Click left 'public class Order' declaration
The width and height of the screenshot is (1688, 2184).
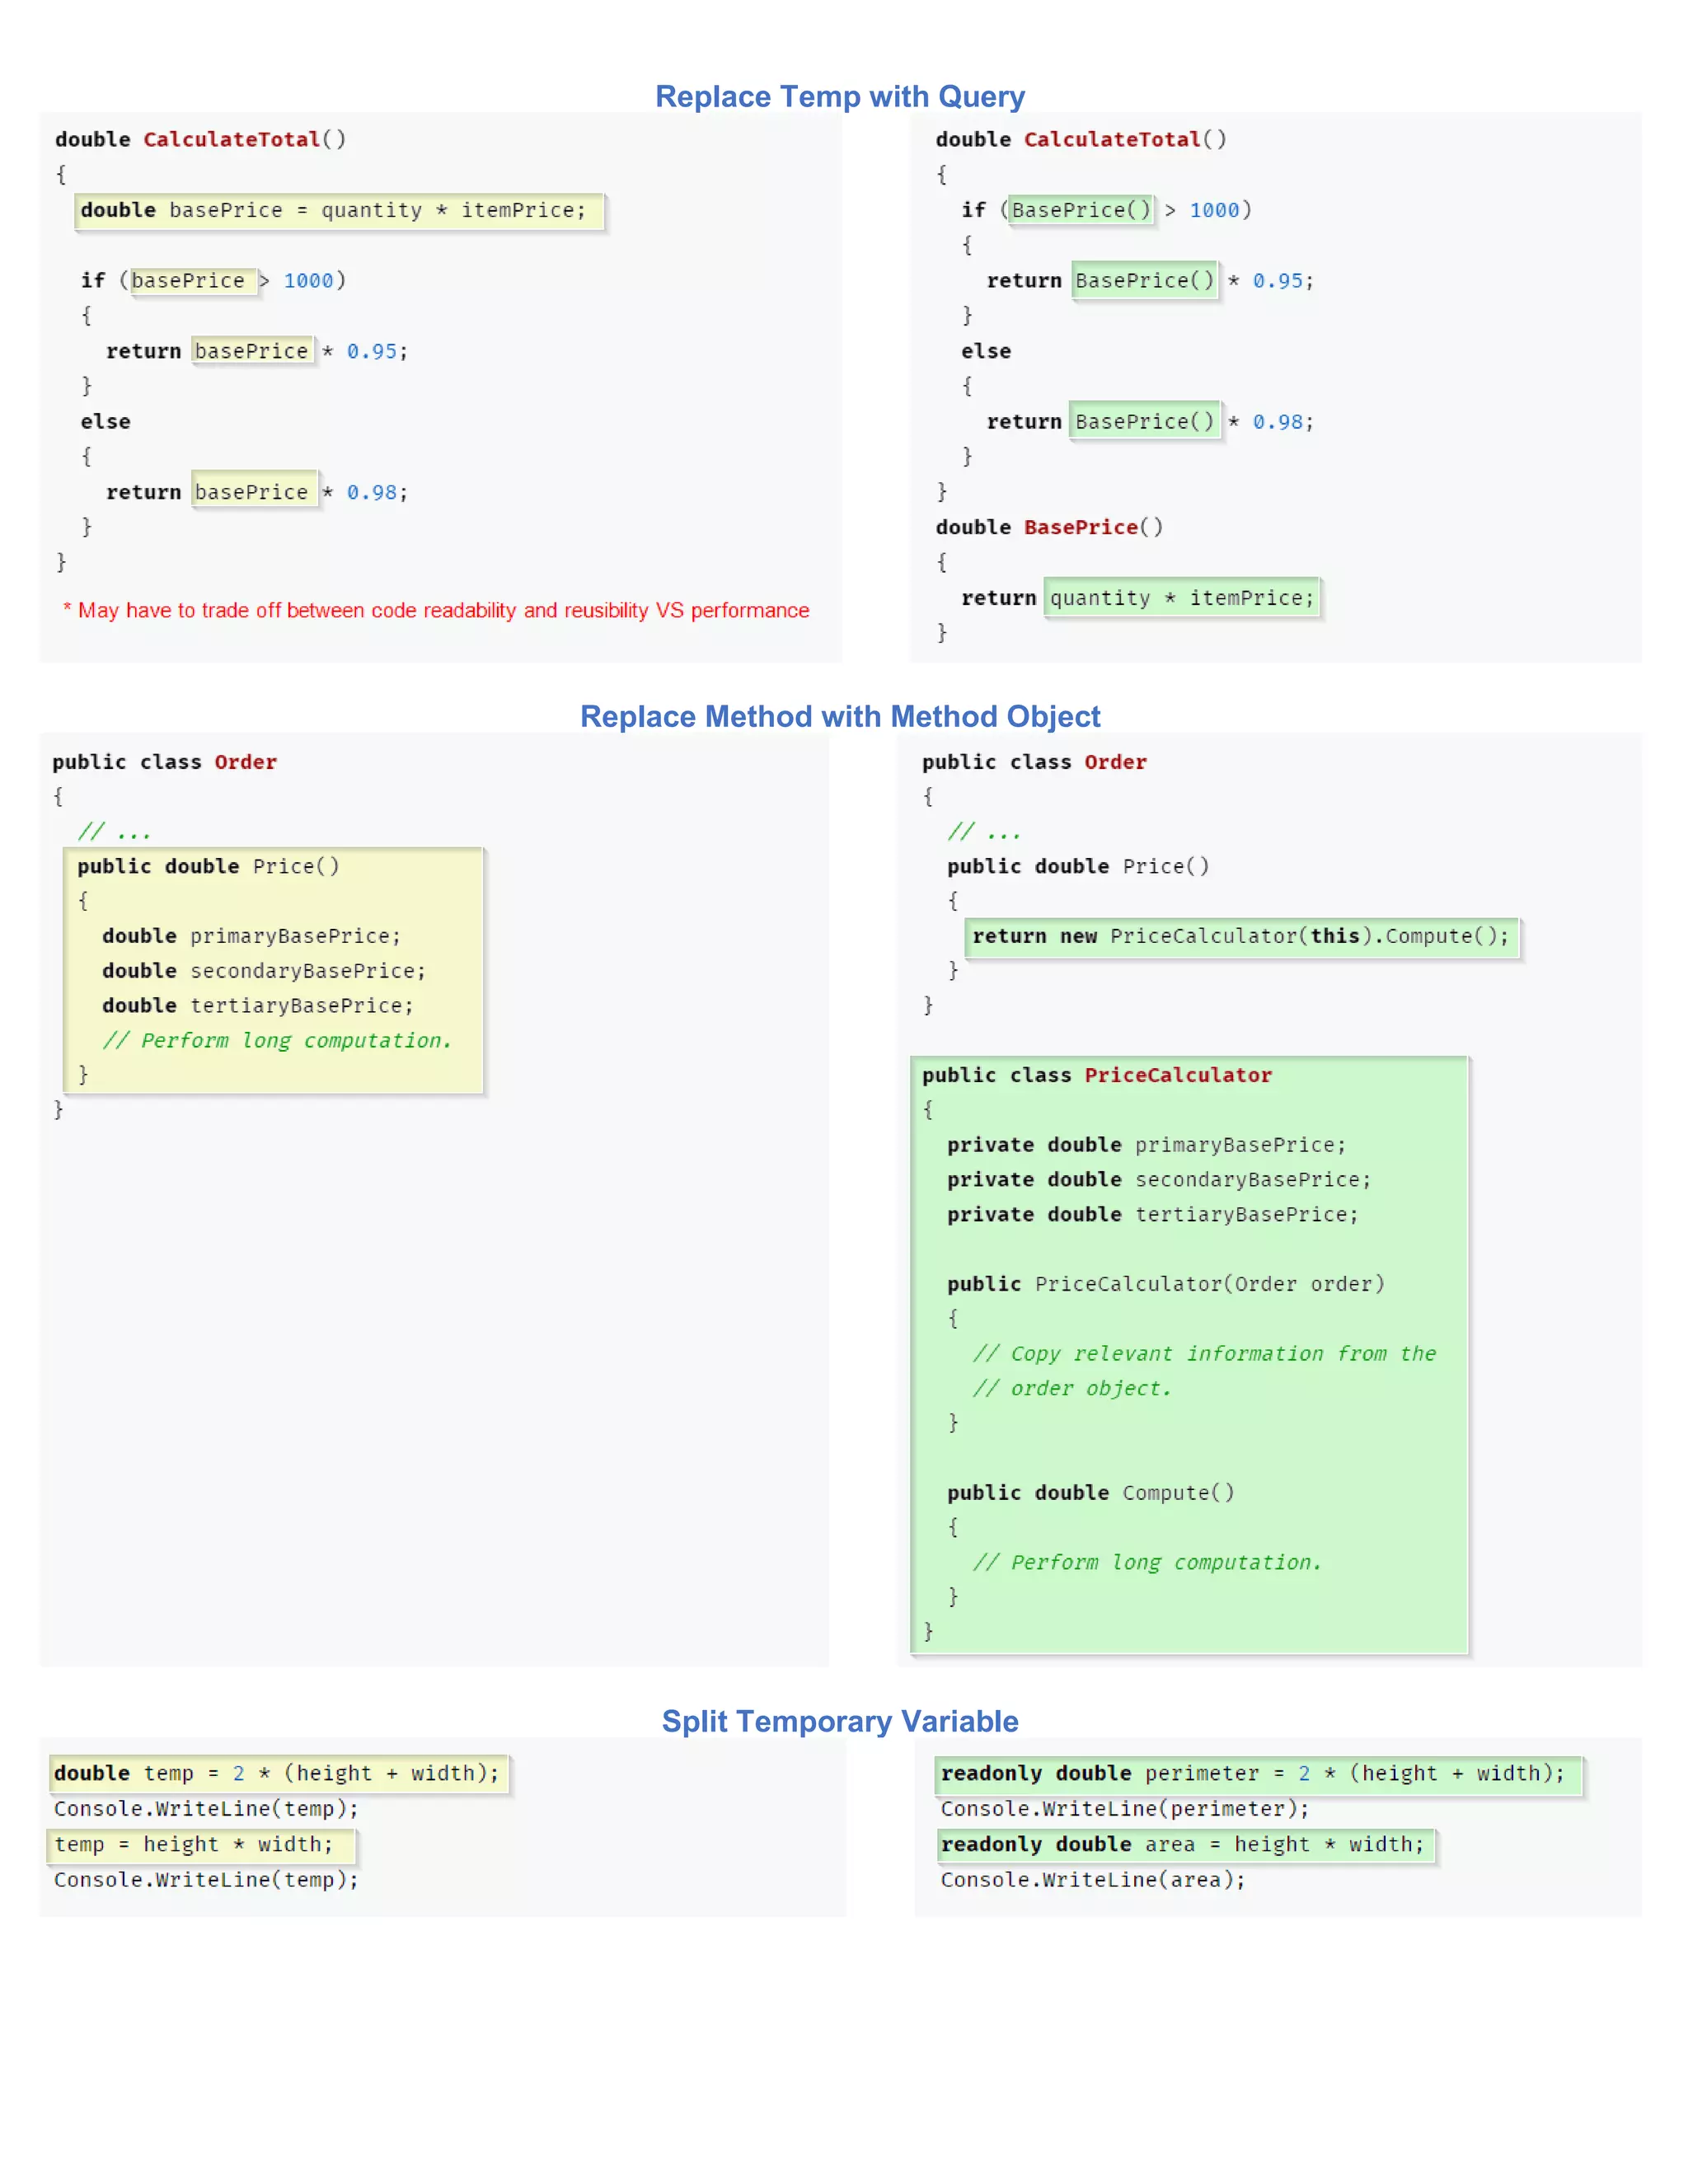(x=165, y=763)
